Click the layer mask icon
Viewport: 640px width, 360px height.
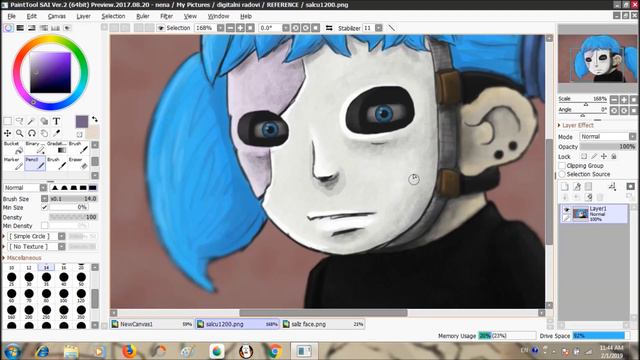(x=631, y=187)
